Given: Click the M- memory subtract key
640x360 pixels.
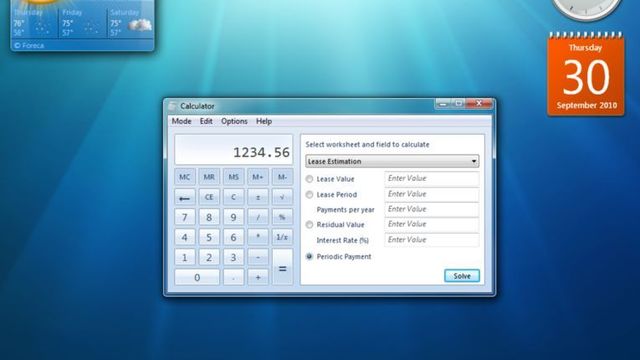Looking at the screenshot, I should pos(282,177).
